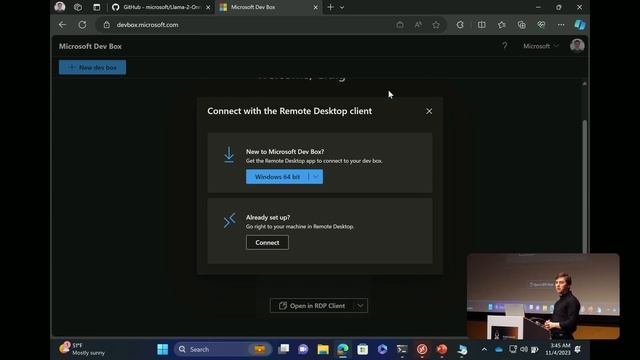The width and height of the screenshot is (640, 360).
Task: Open the Copilot sidebar icon
Action: [x=580, y=25]
